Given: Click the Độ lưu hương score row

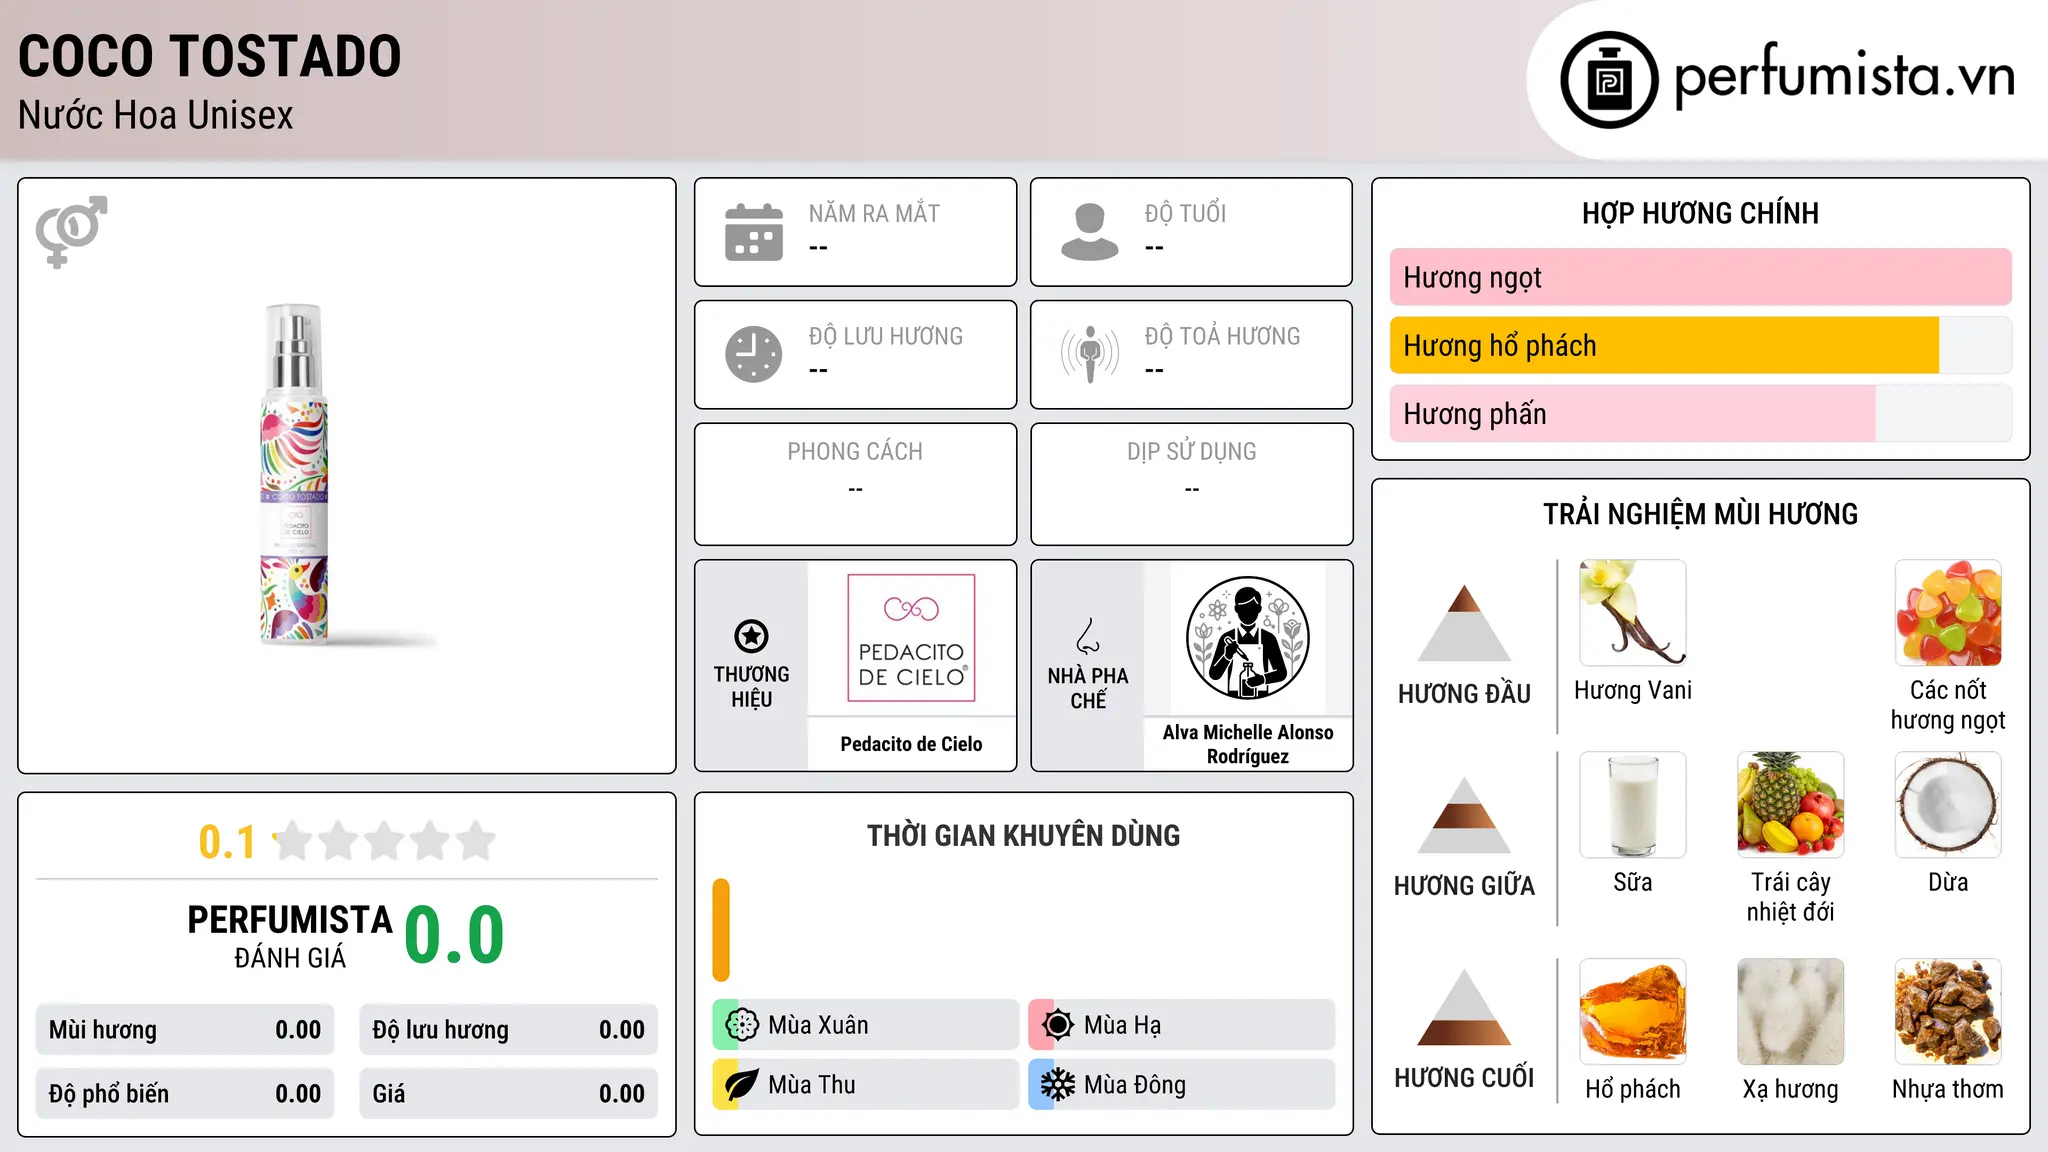Looking at the screenshot, I should pyautogui.click(x=508, y=1030).
